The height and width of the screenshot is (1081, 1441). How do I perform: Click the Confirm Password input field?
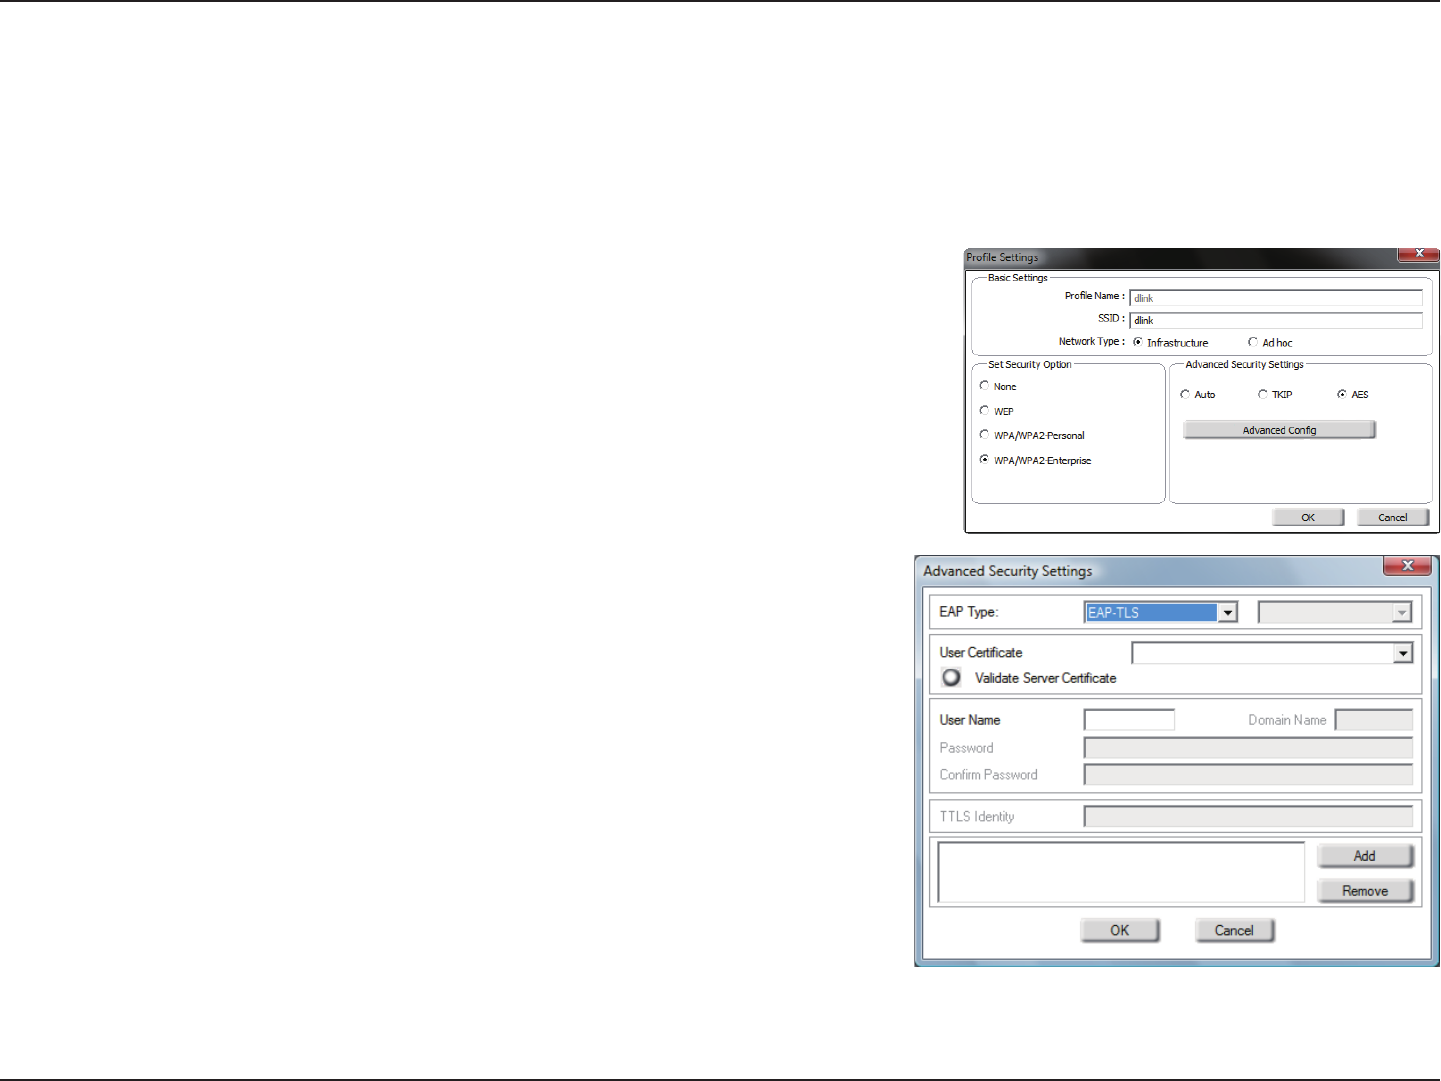point(1248,775)
